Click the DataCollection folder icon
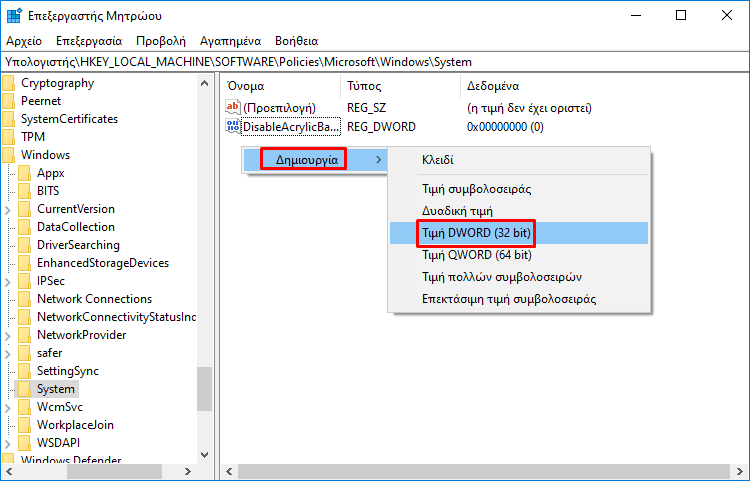The image size is (750, 481). pyautogui.click(x=24, y=227)
